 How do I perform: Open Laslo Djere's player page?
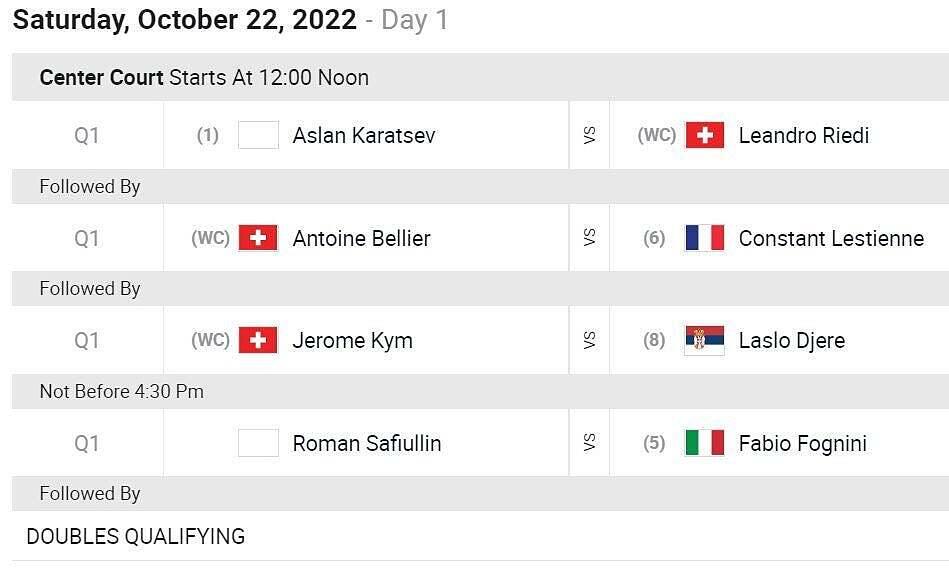coord(792,341)
